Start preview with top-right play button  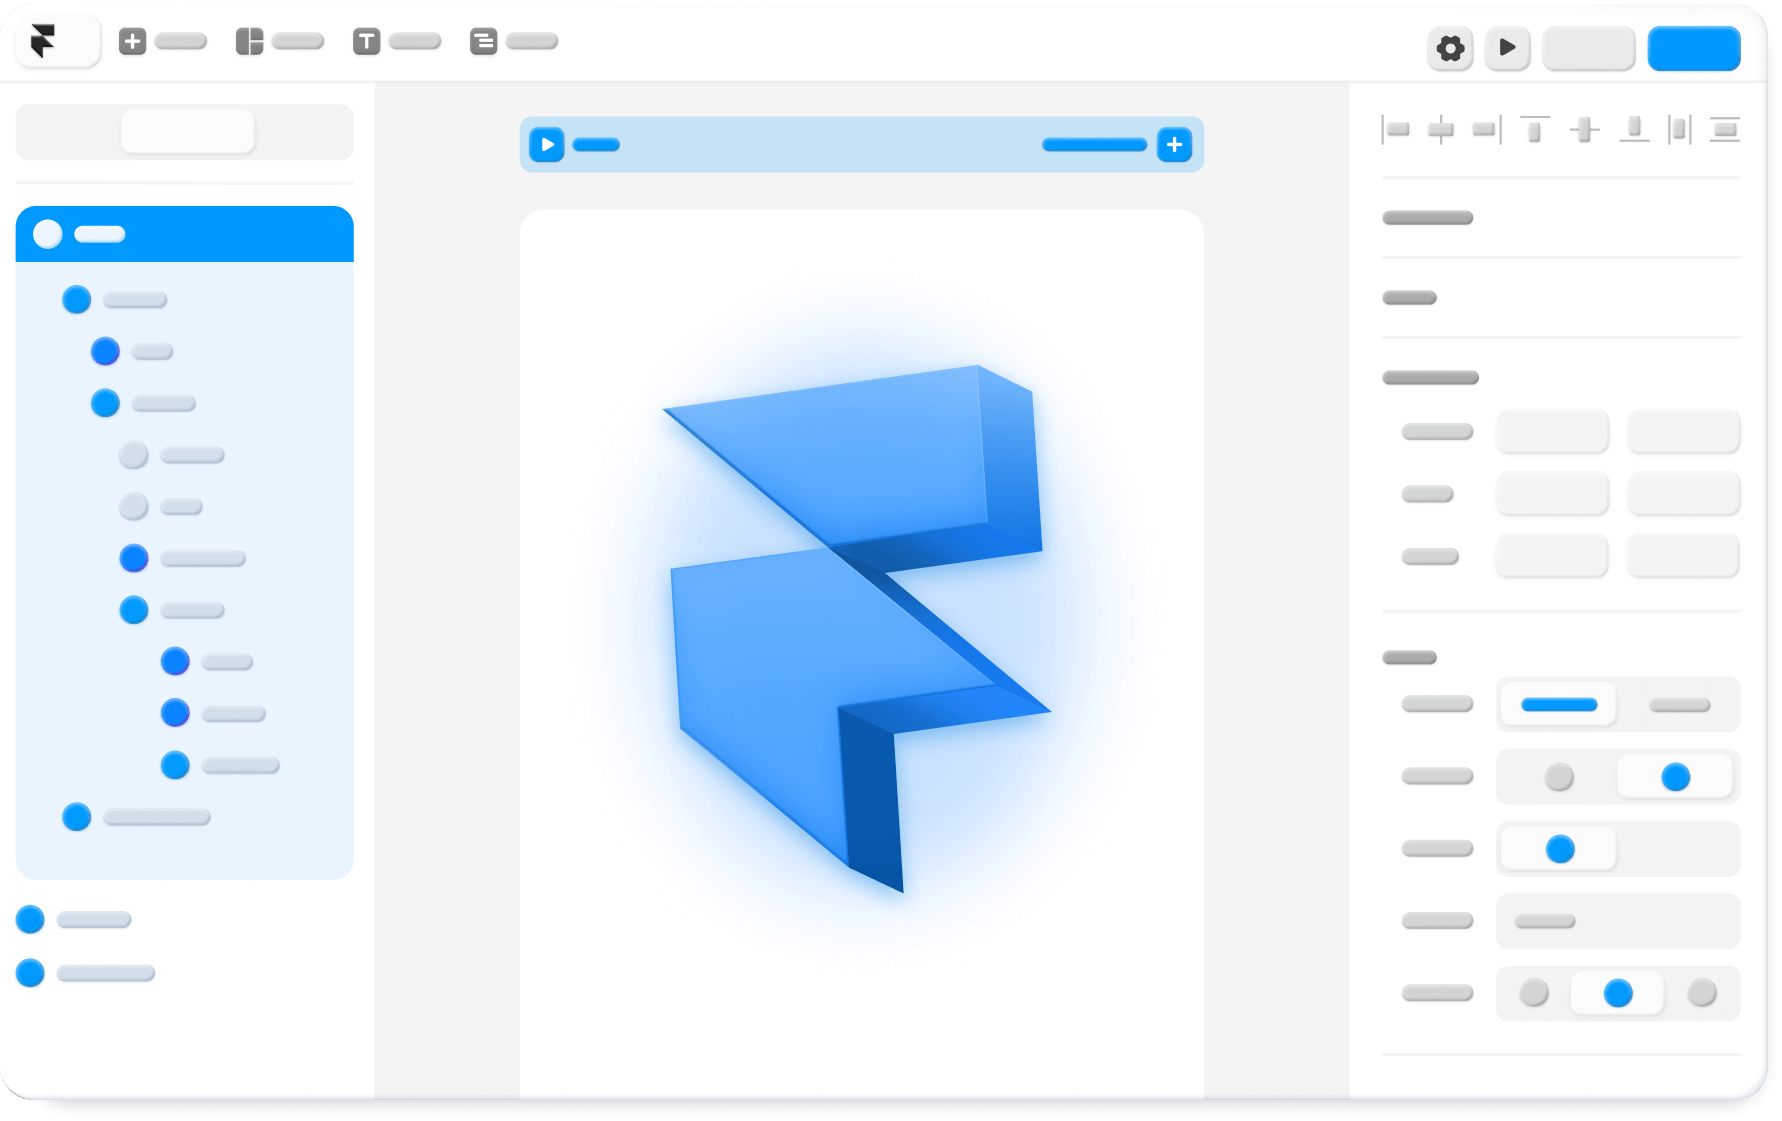point(1507,48)
